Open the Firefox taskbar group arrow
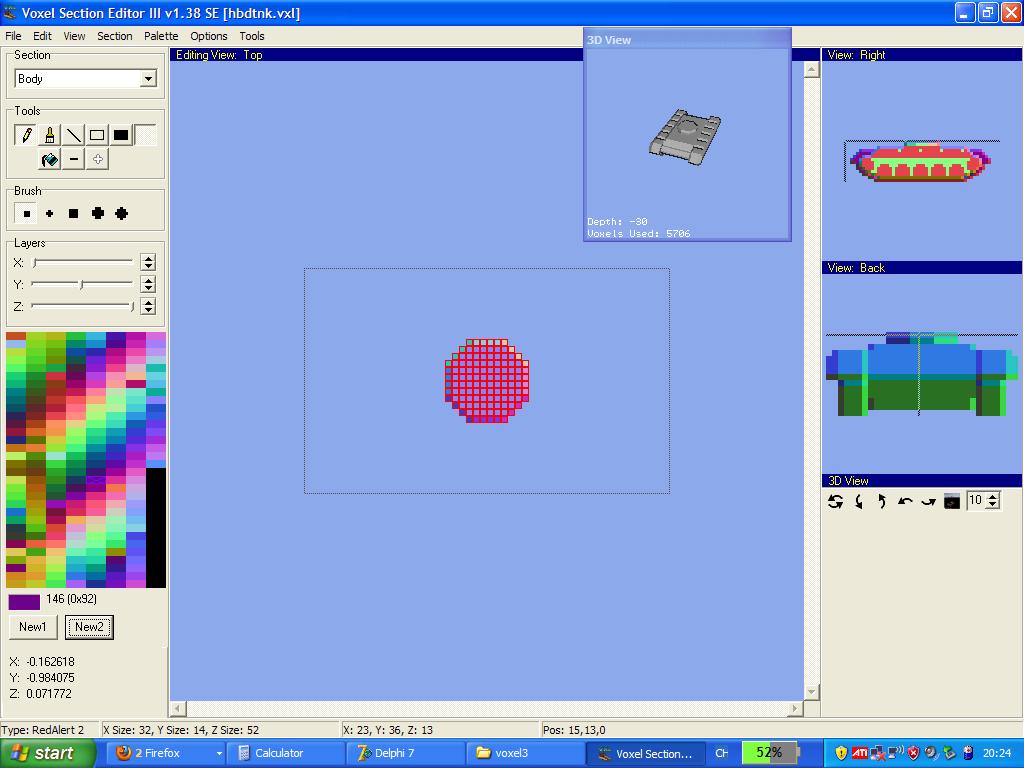 [219, 753]
